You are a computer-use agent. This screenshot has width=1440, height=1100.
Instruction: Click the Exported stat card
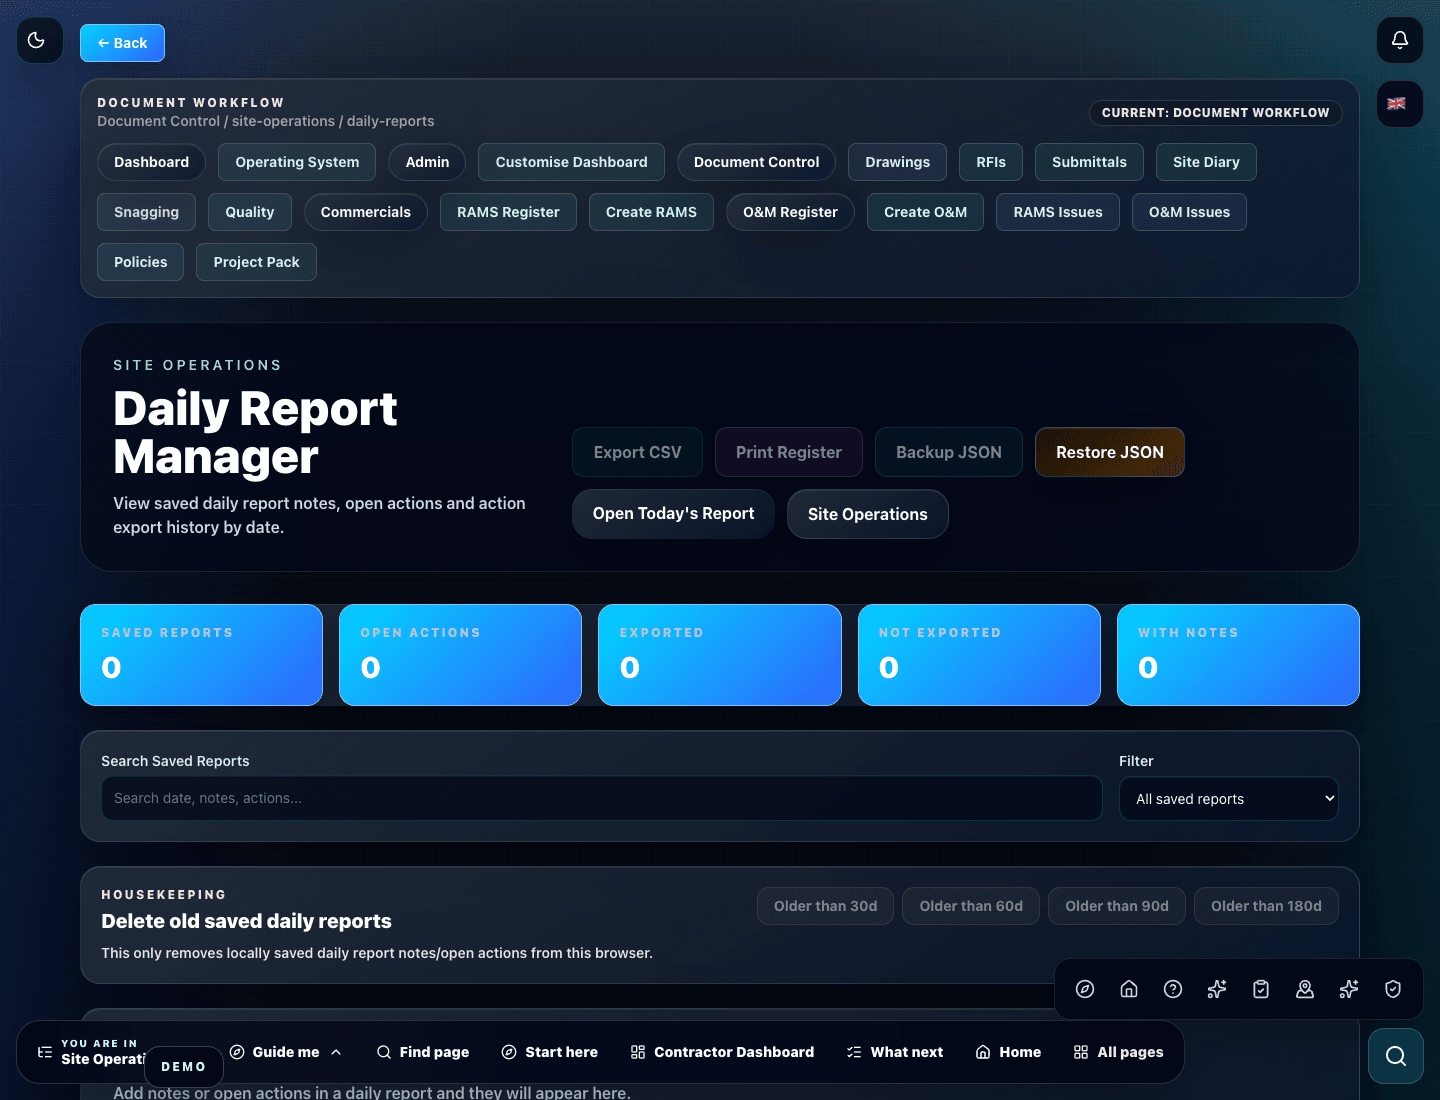click(x=719, y=655)
